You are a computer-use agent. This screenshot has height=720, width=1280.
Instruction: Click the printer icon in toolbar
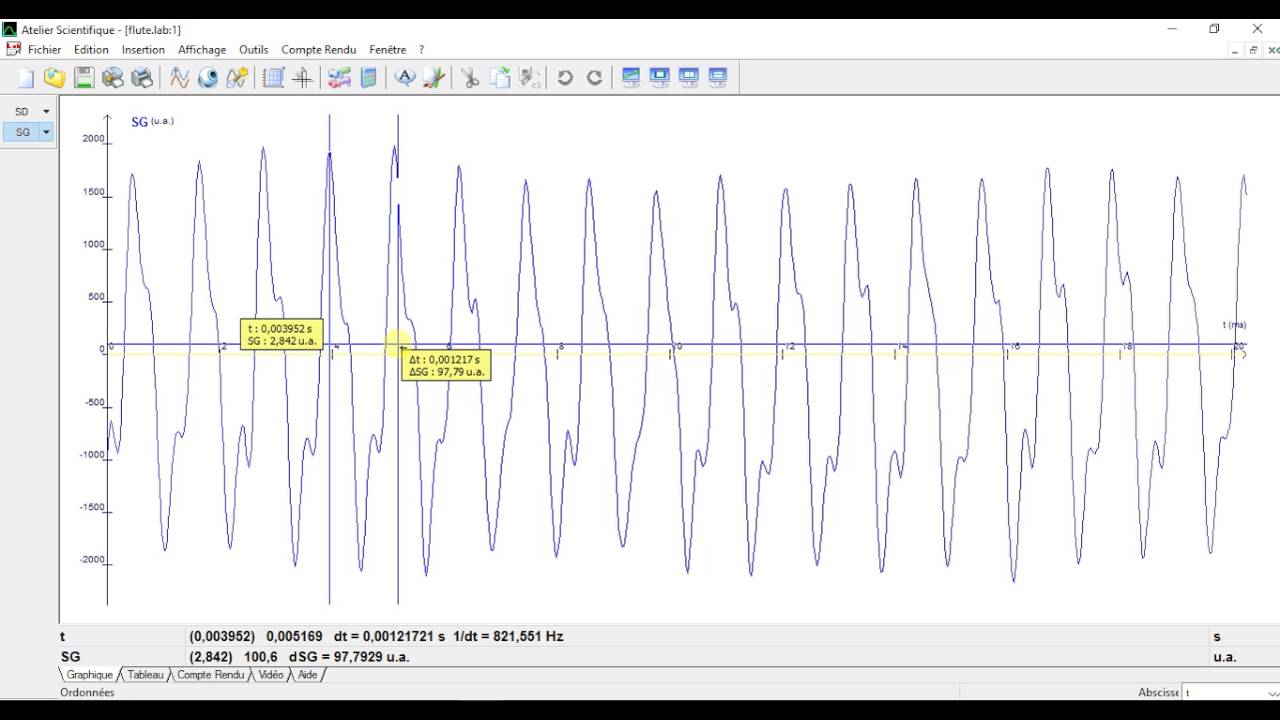point(142,78)
